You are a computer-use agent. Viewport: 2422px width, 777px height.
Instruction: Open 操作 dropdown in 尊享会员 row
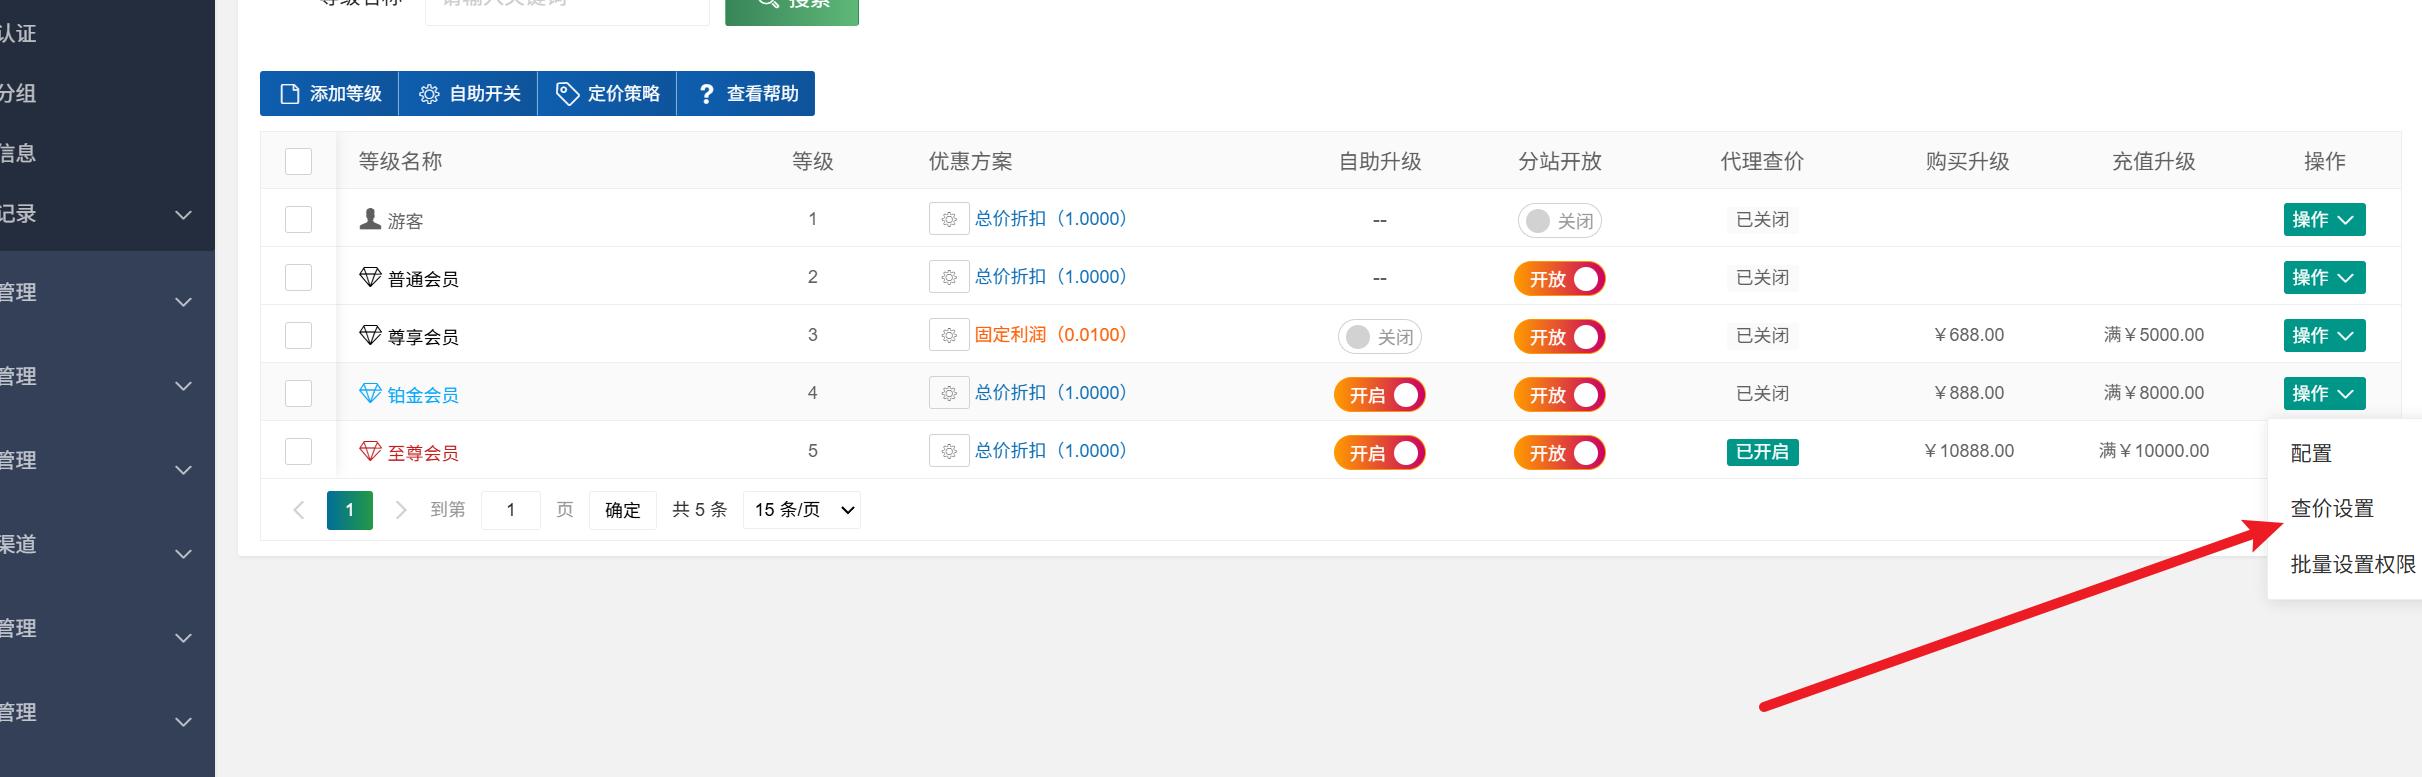(2324, 335)
